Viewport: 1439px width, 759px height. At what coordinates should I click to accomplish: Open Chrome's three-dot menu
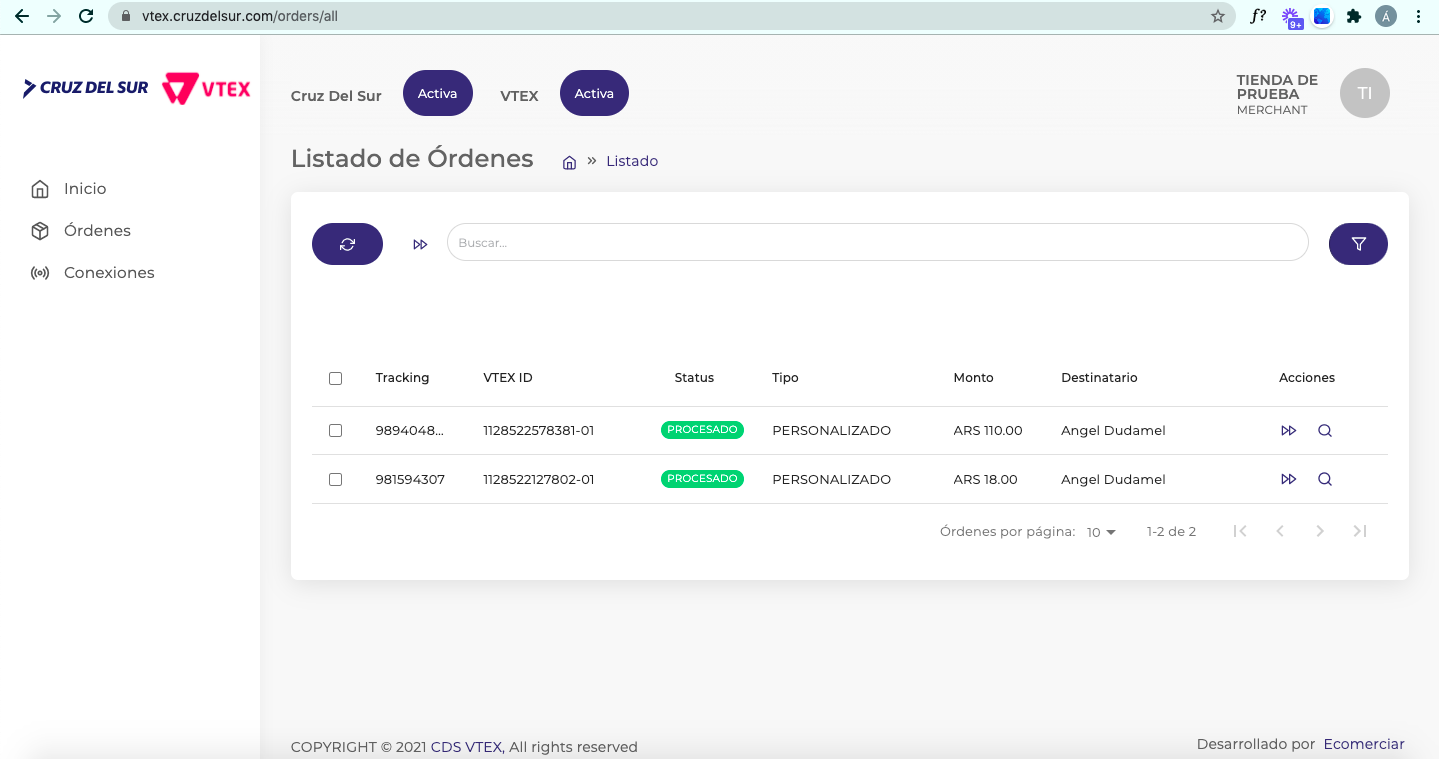(1419, 16)
